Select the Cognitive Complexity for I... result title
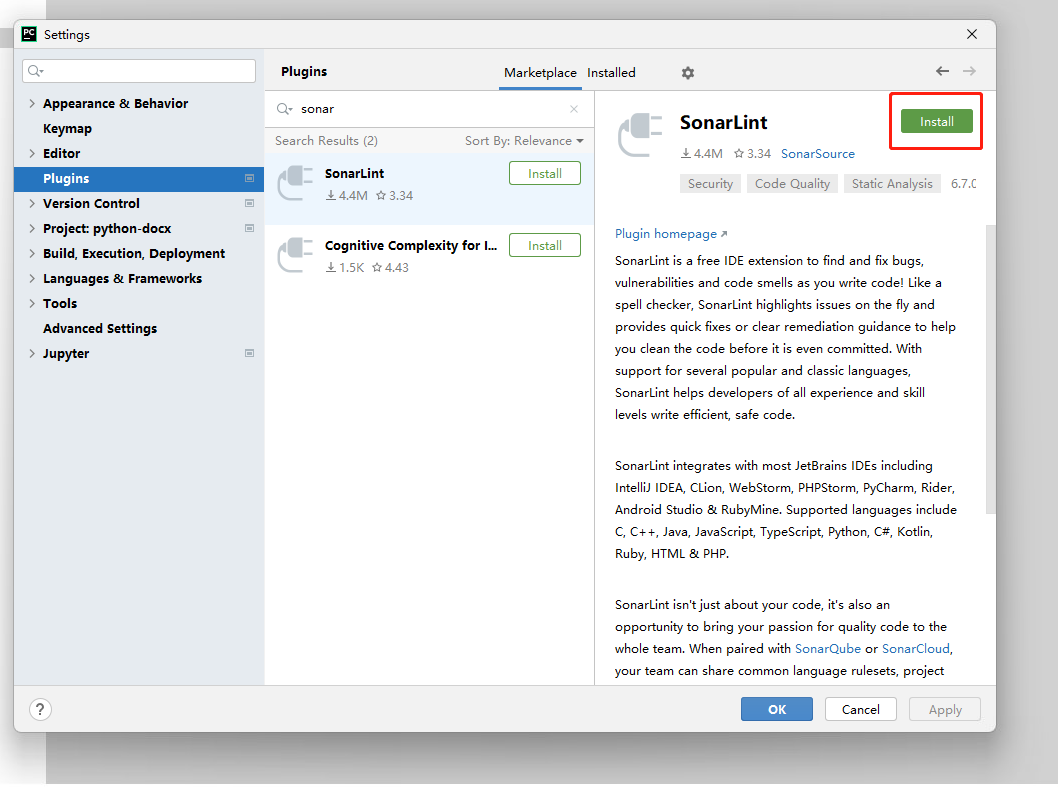 pos(410,245)
